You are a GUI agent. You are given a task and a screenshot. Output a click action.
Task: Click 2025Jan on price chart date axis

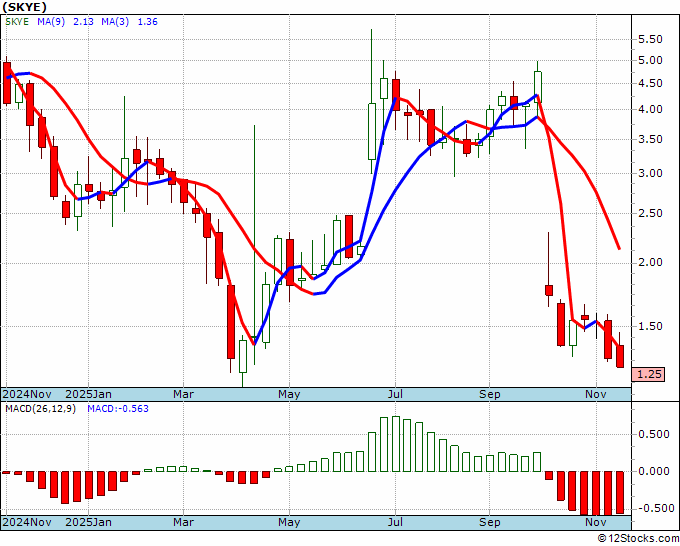coord(88,394)
